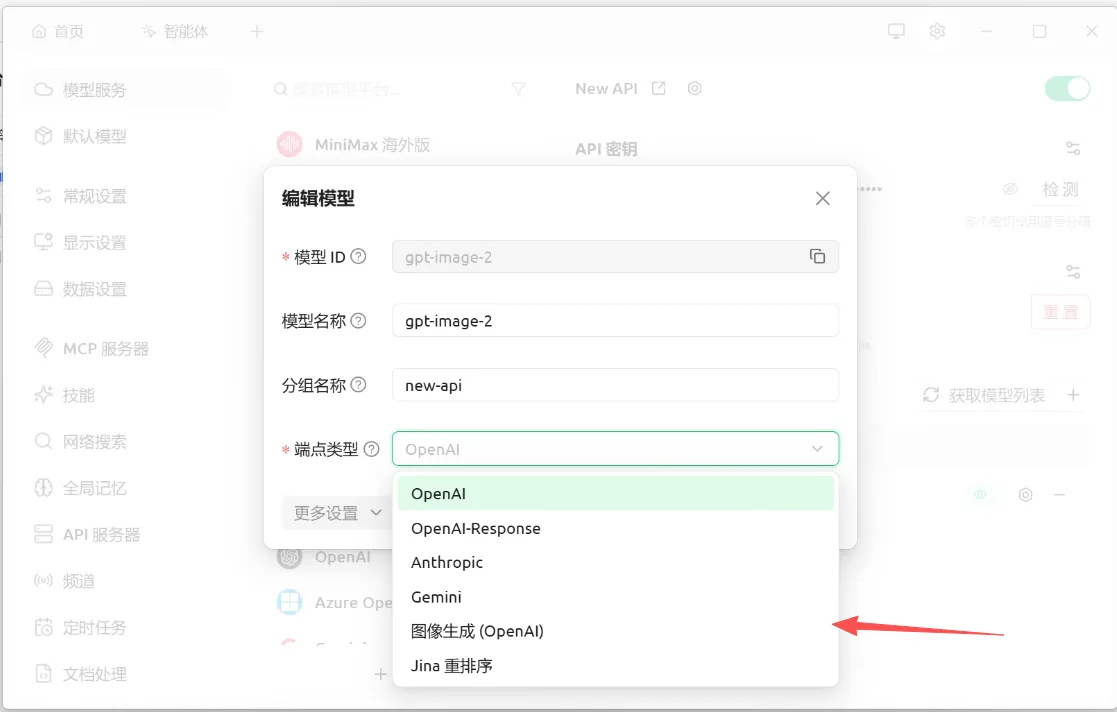Show the API key with eye icon
The height and width of the screenshot is (712, 1117).
[1010, 189]
